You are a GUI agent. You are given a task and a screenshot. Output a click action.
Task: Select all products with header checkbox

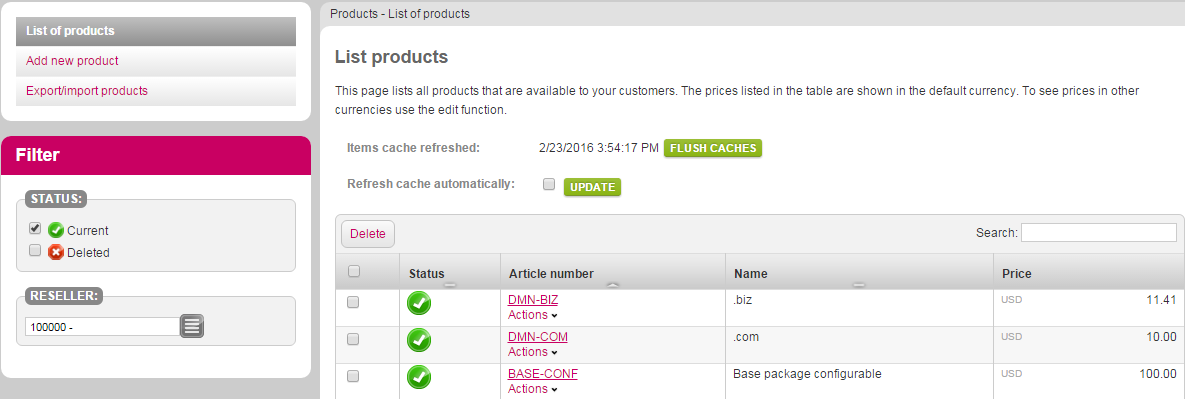click(x=354, y=271)
